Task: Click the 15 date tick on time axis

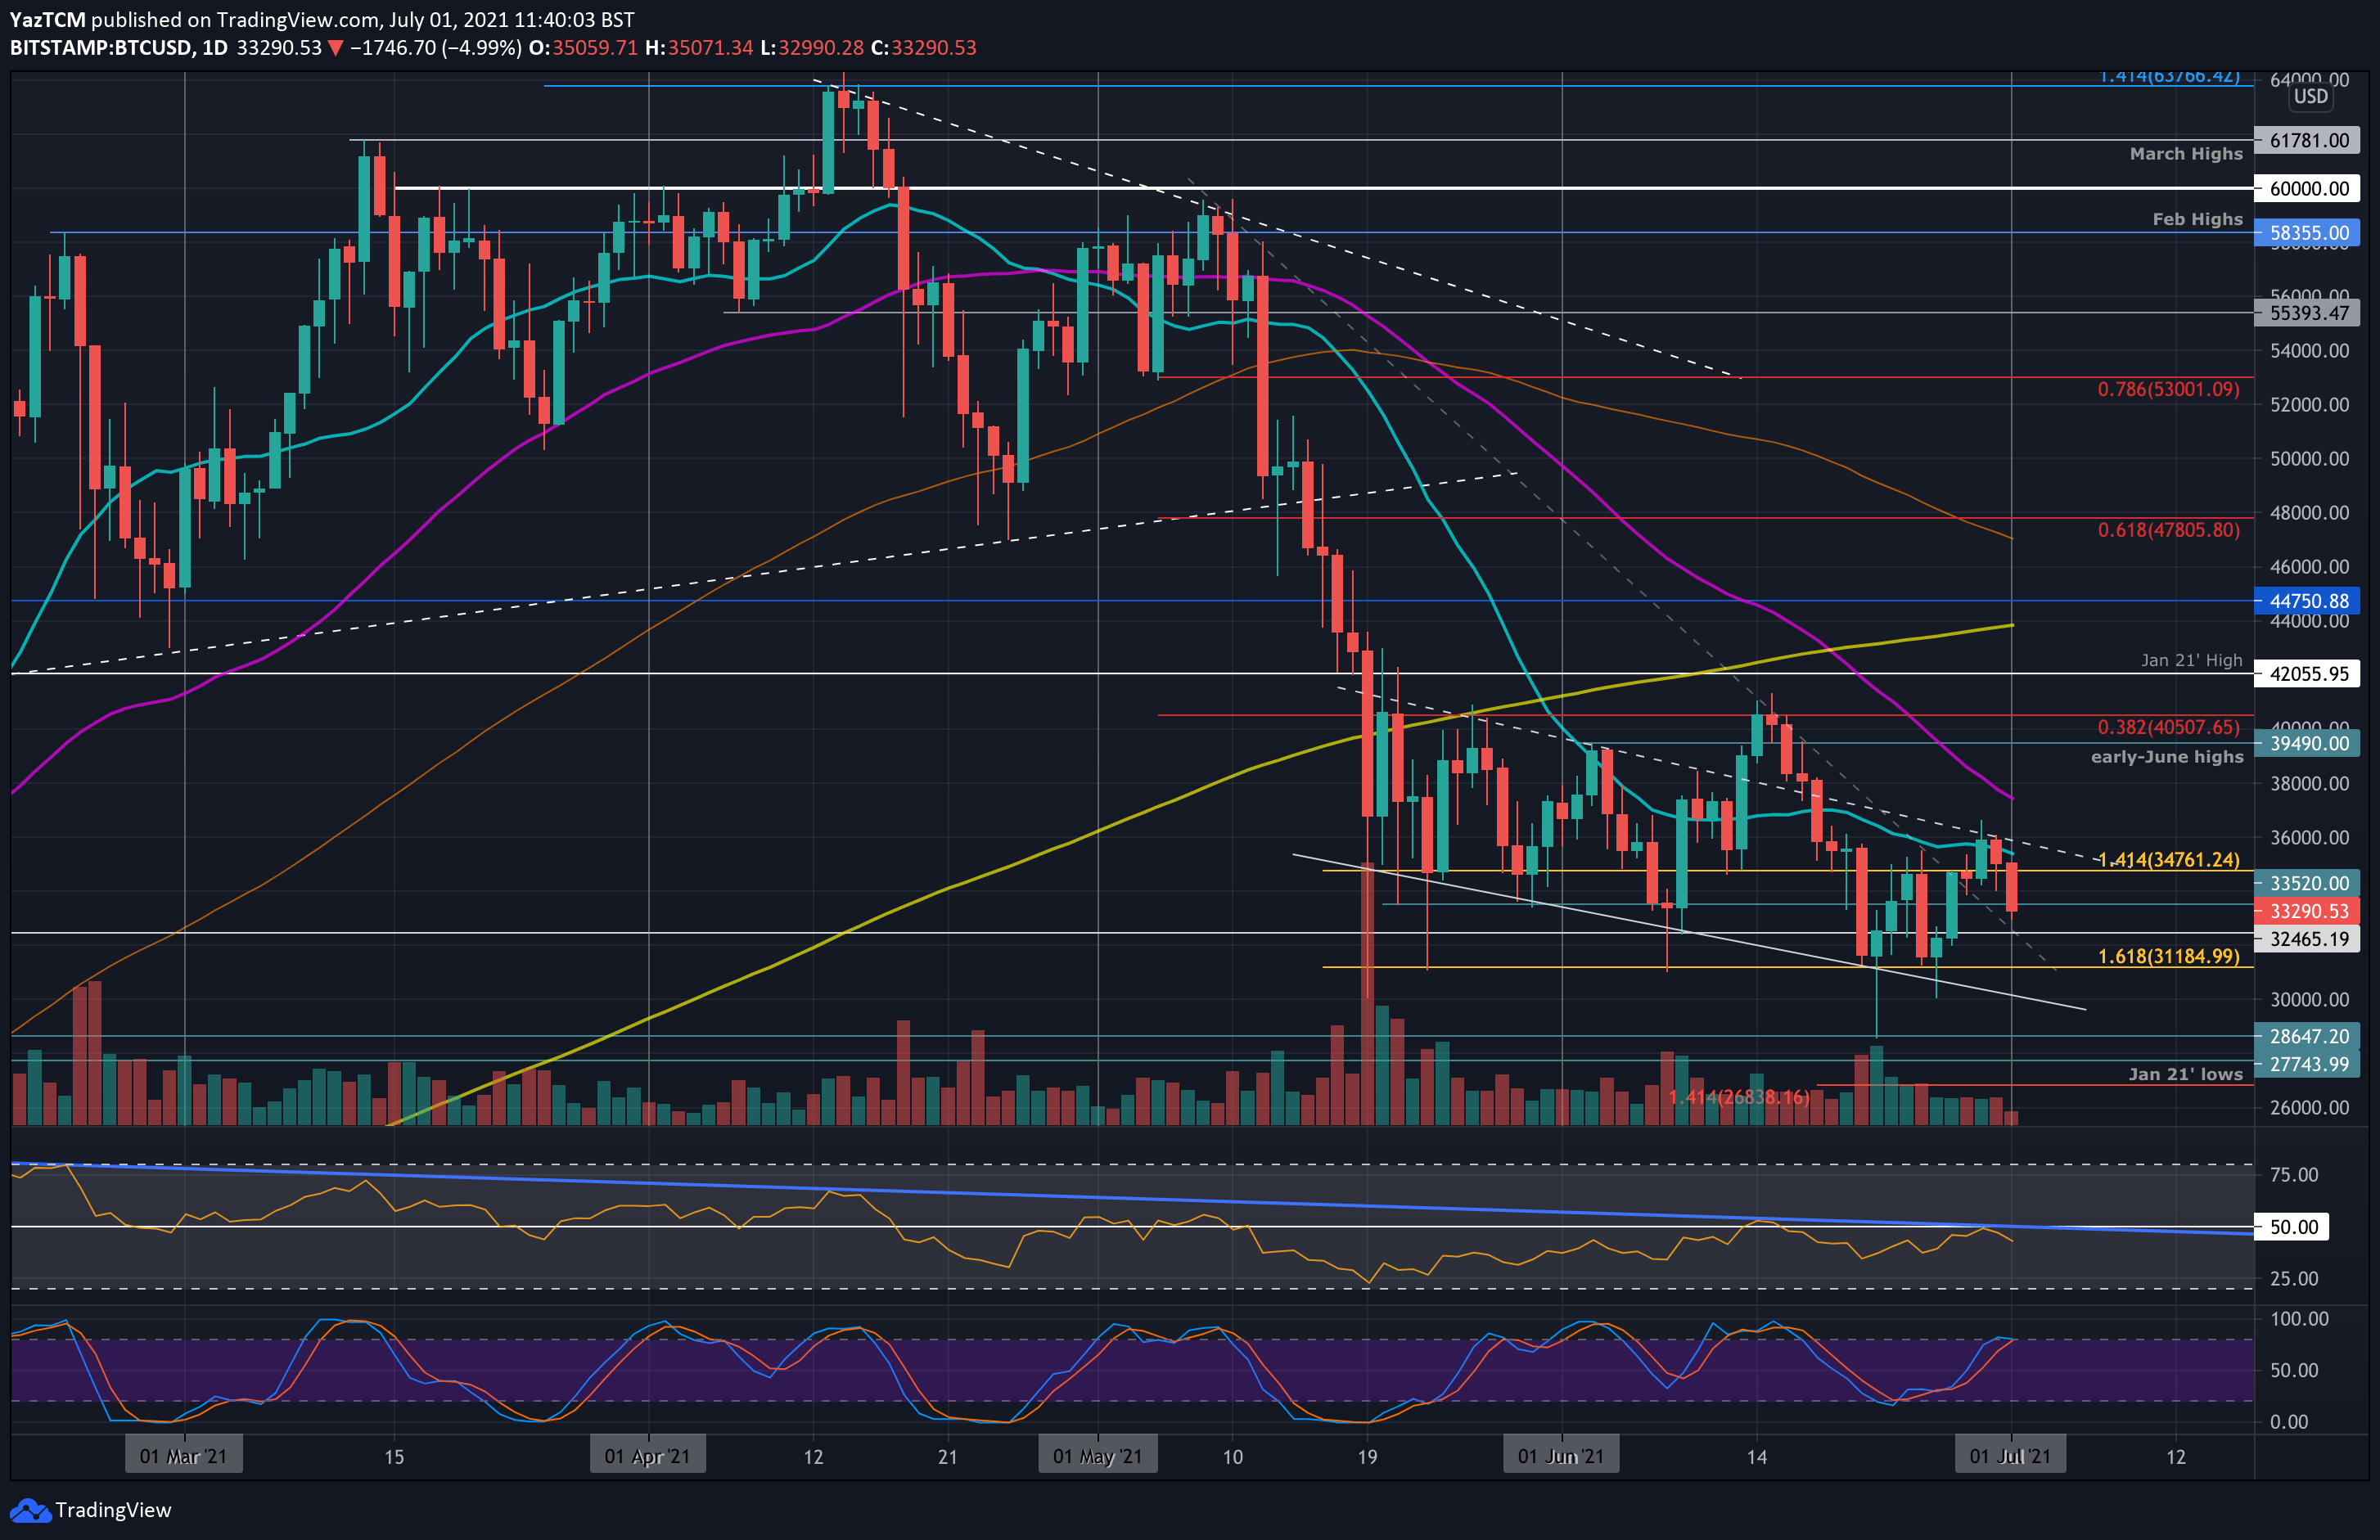Action: 394,1457
